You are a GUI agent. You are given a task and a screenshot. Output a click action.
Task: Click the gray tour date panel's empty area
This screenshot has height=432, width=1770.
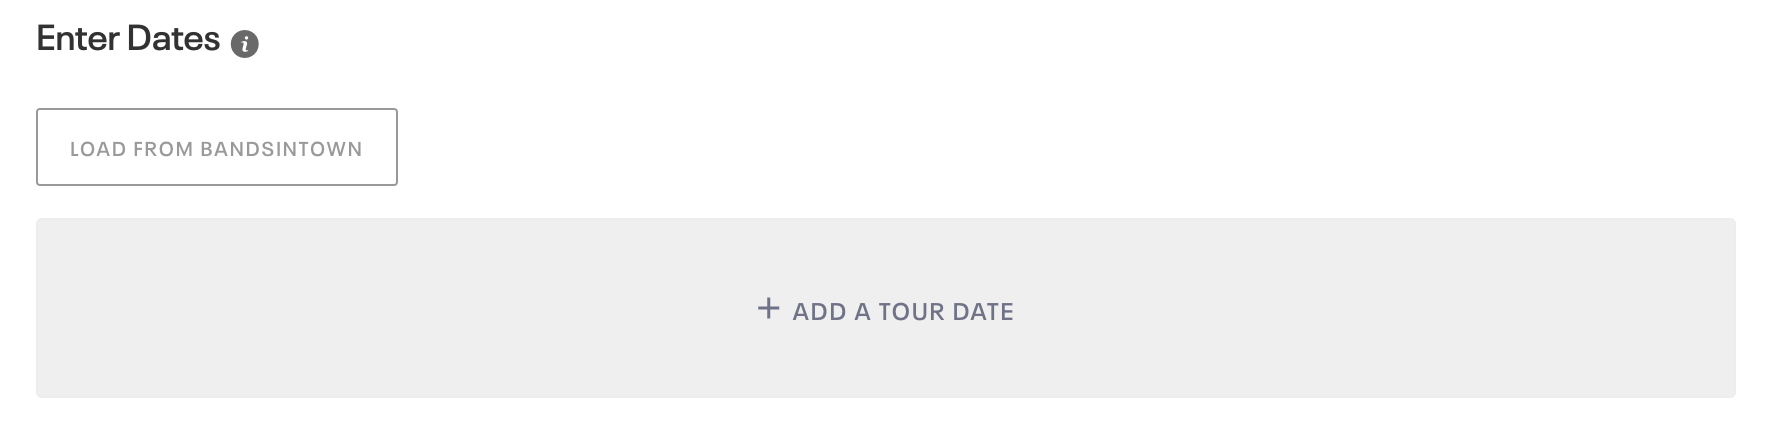(1350, 308)
